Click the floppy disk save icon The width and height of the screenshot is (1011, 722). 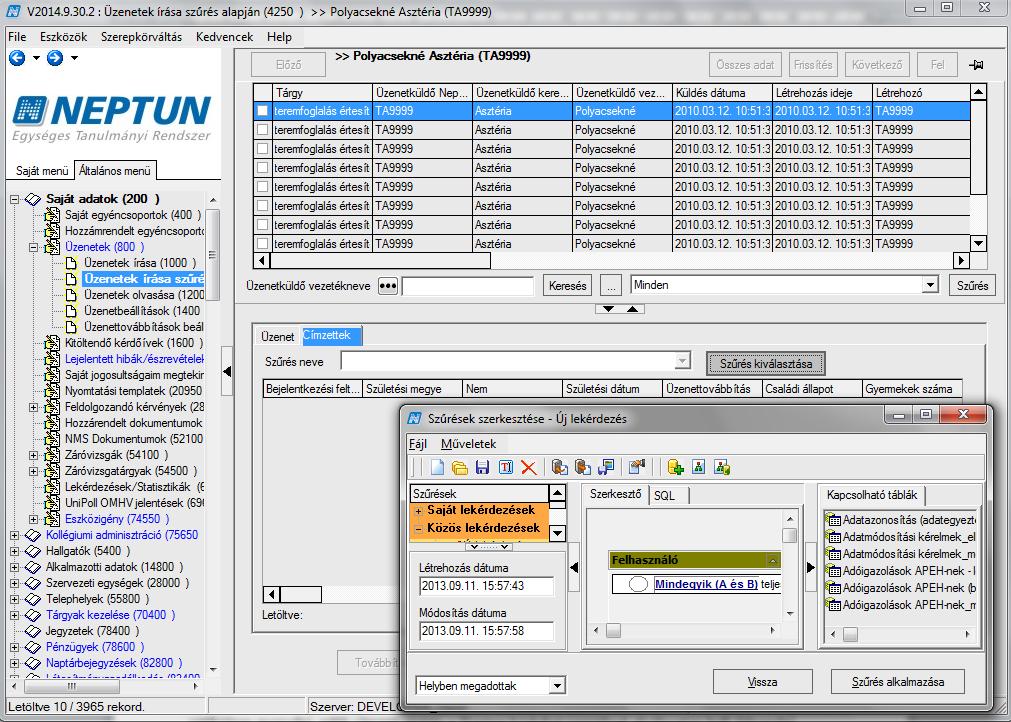tap(482, 467)
